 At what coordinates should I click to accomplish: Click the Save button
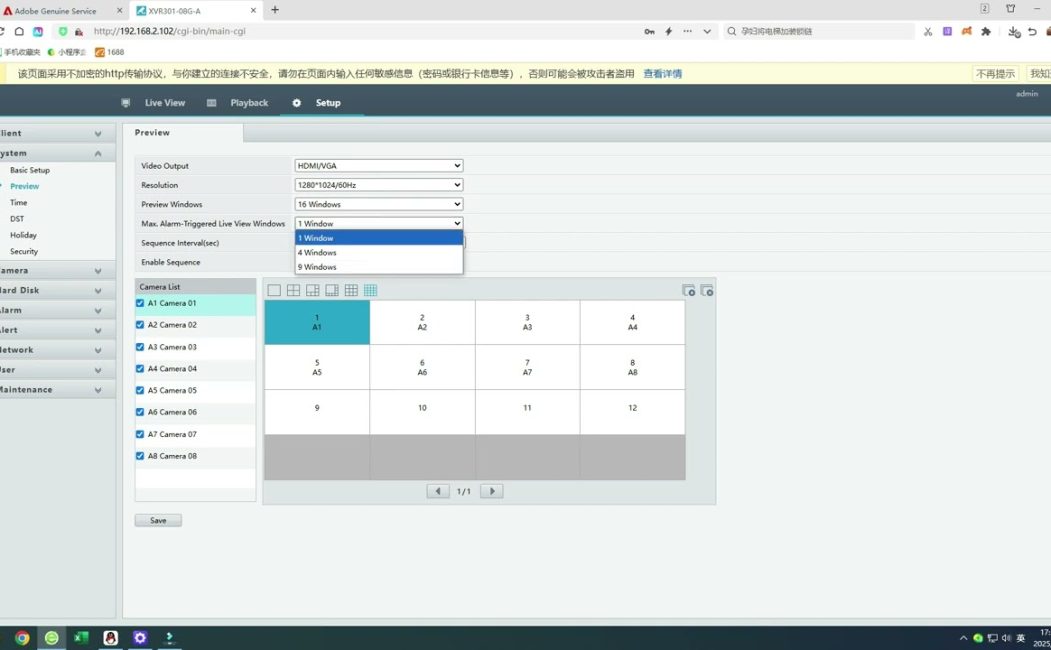[158, 521]
